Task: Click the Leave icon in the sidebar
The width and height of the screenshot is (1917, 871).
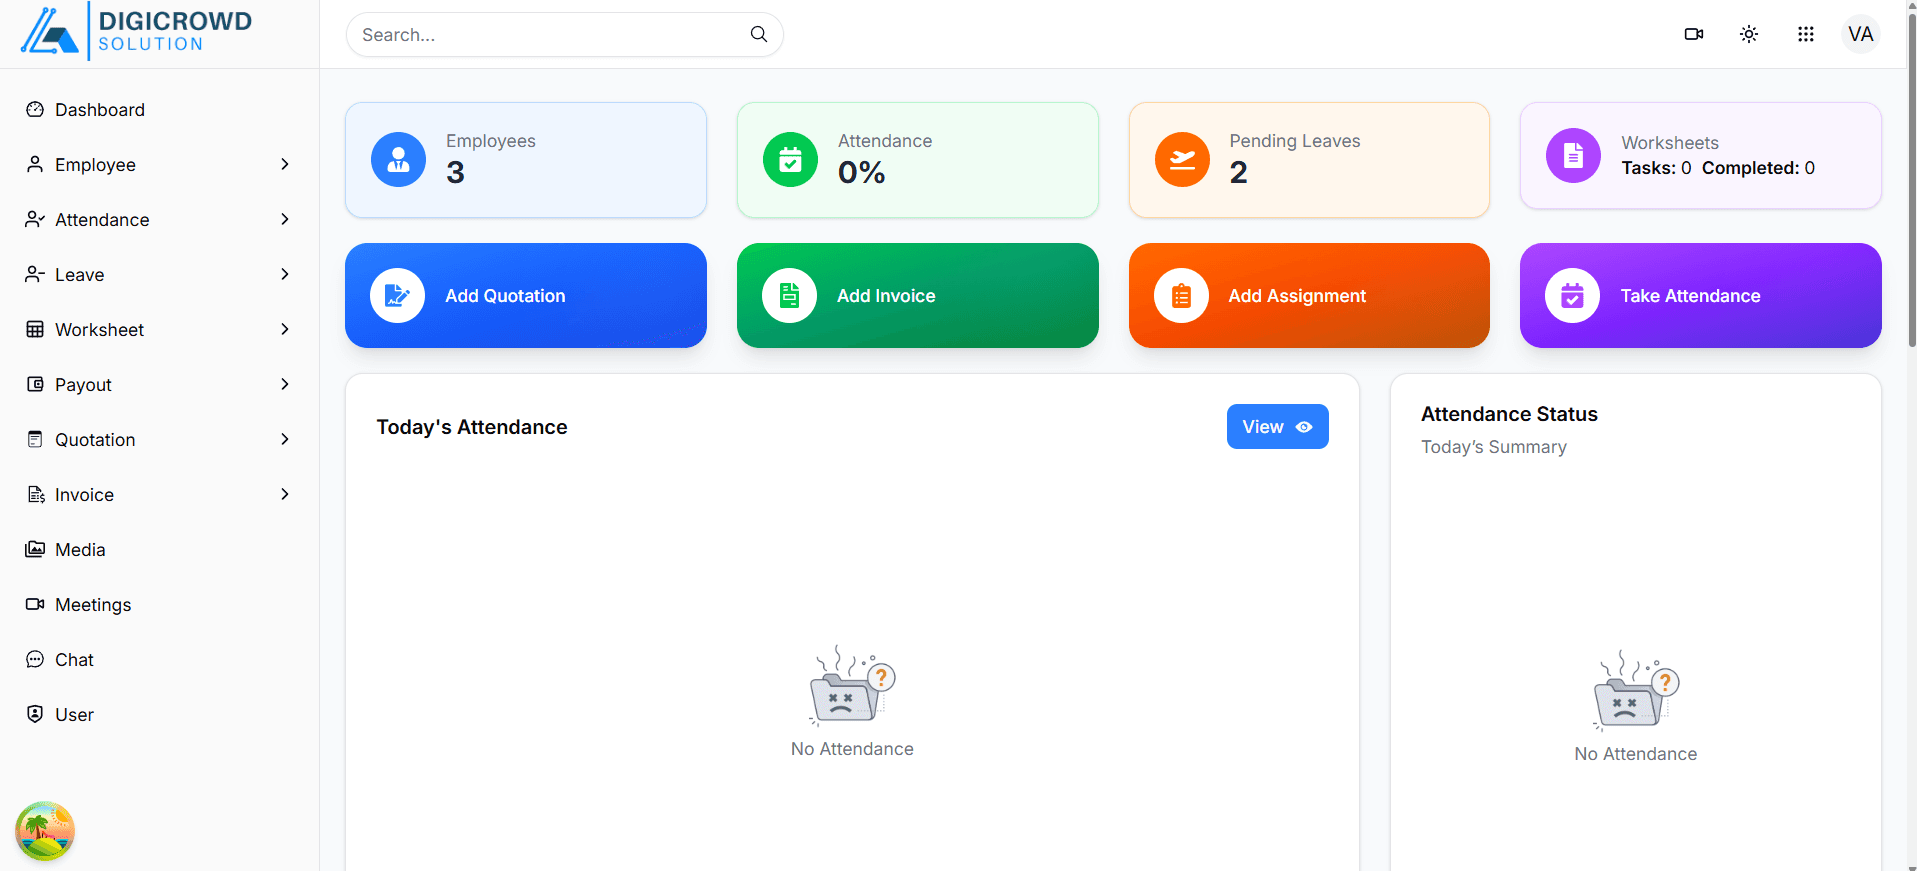Action: pos(35,274)
